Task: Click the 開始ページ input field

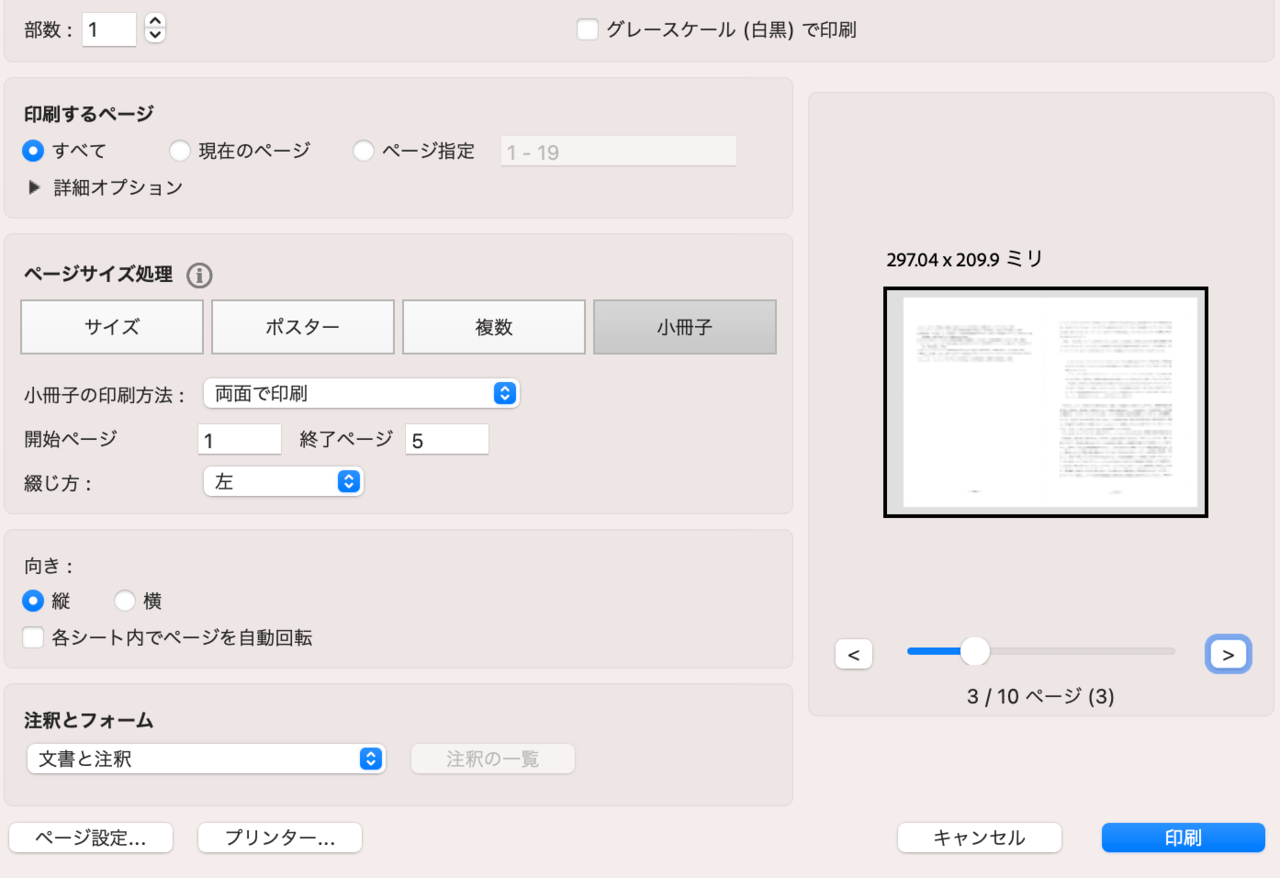Action: click(x=240, y=440)
